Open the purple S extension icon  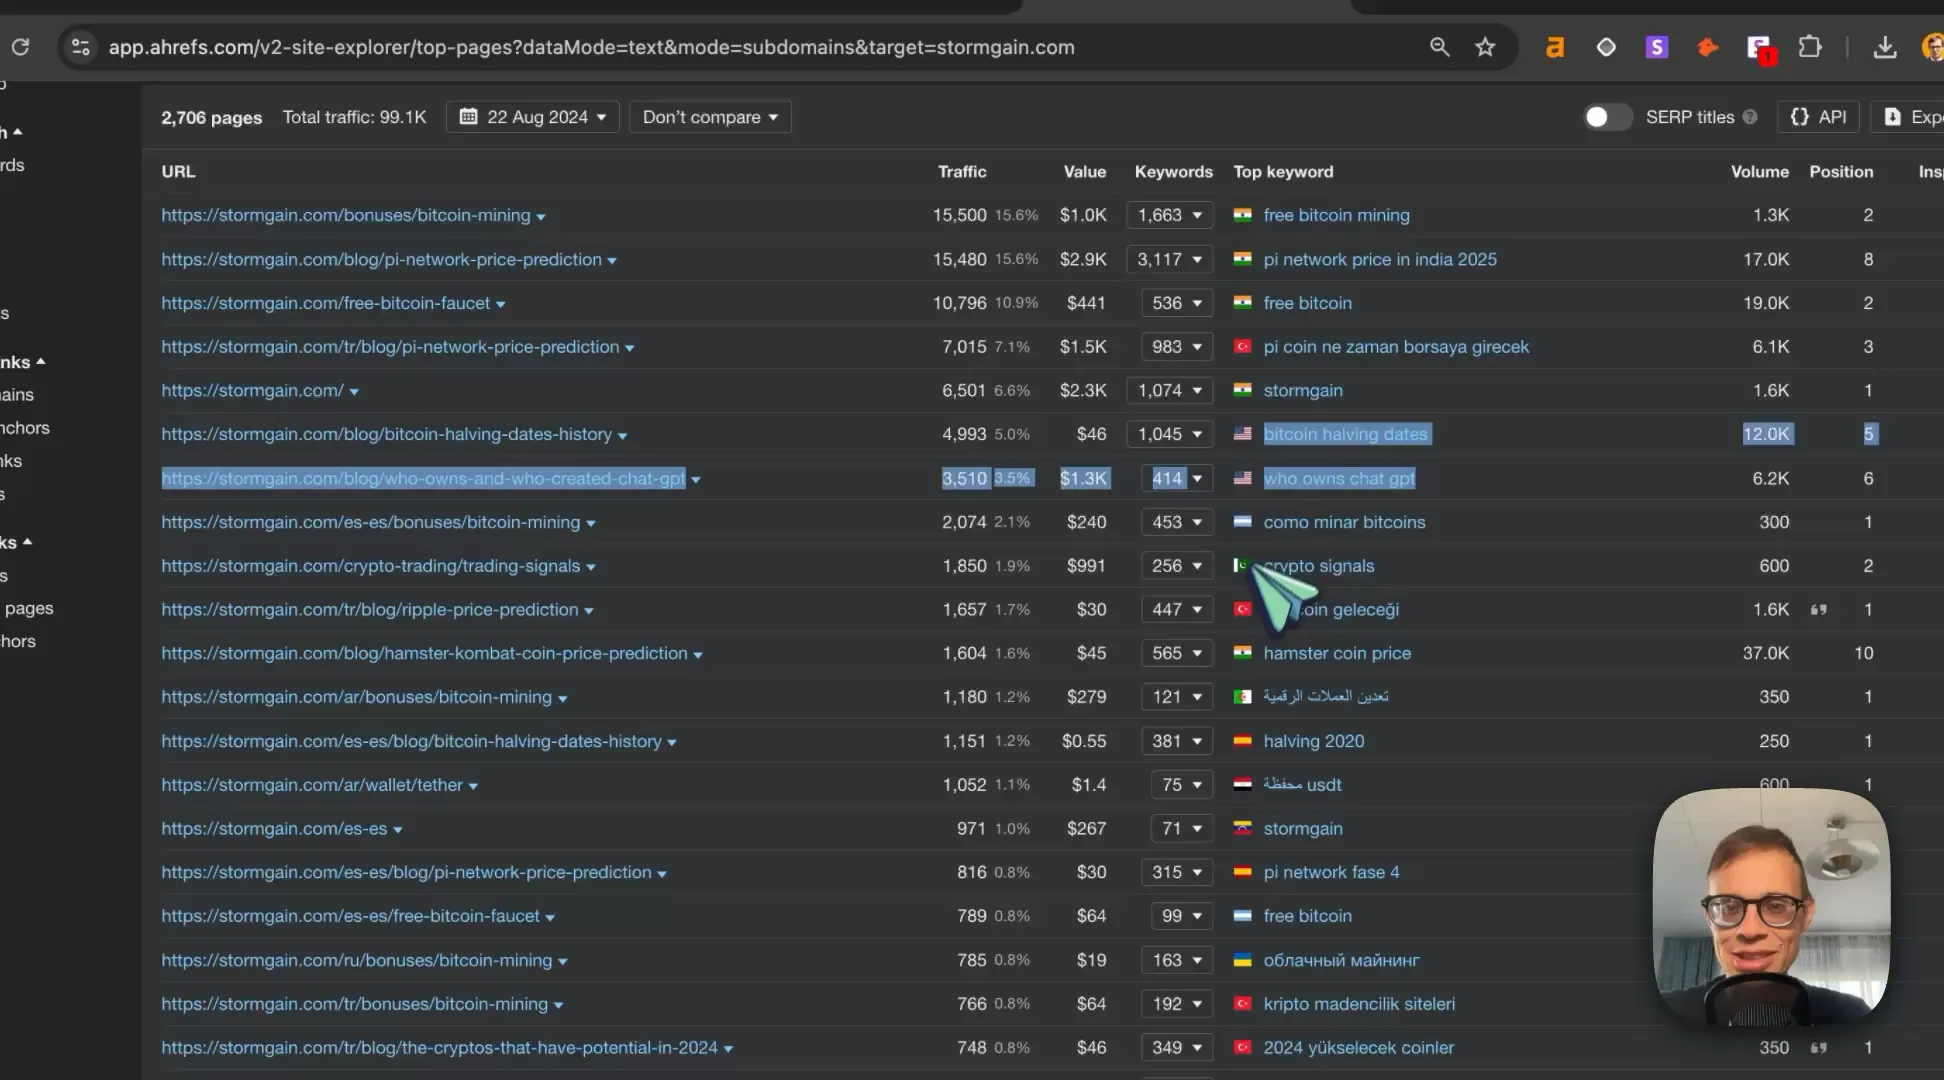(x=1657, y=47)
